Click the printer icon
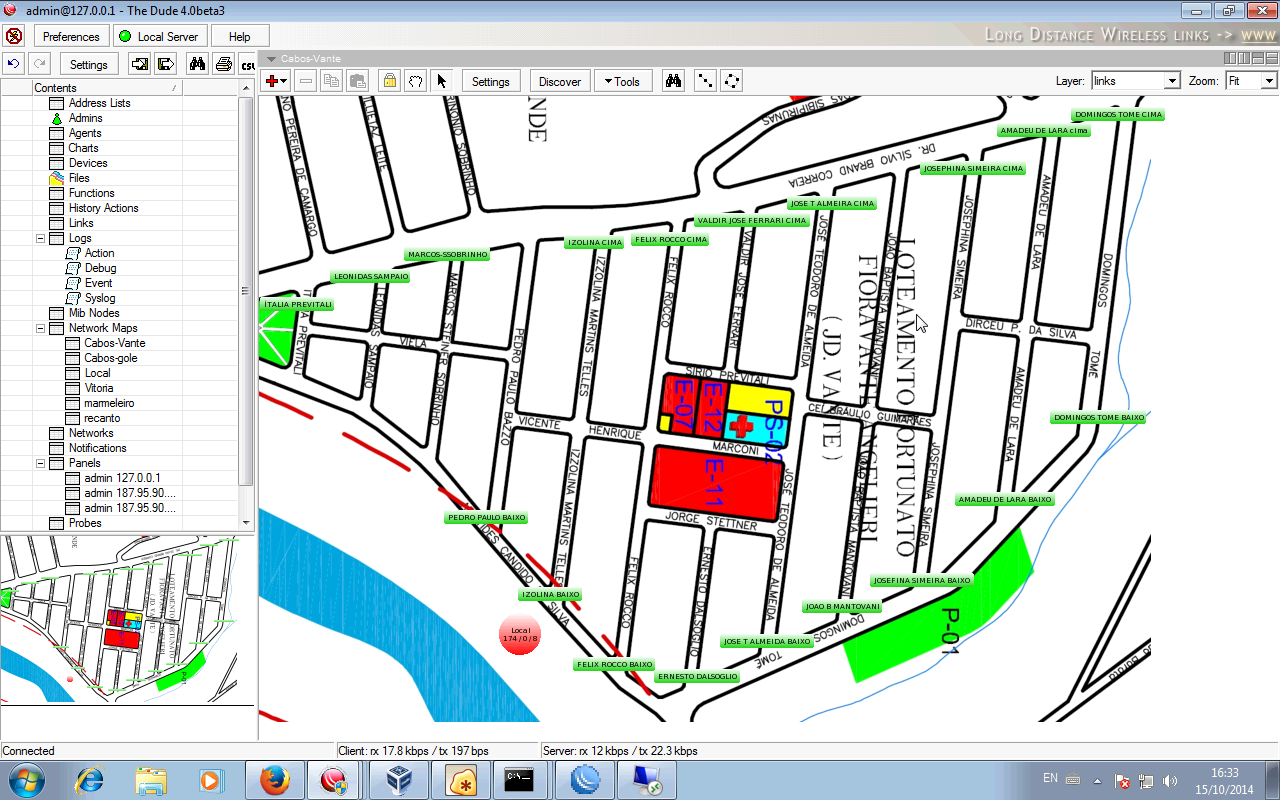Screen dimensions: 1280x800 (x=223, y=64)
